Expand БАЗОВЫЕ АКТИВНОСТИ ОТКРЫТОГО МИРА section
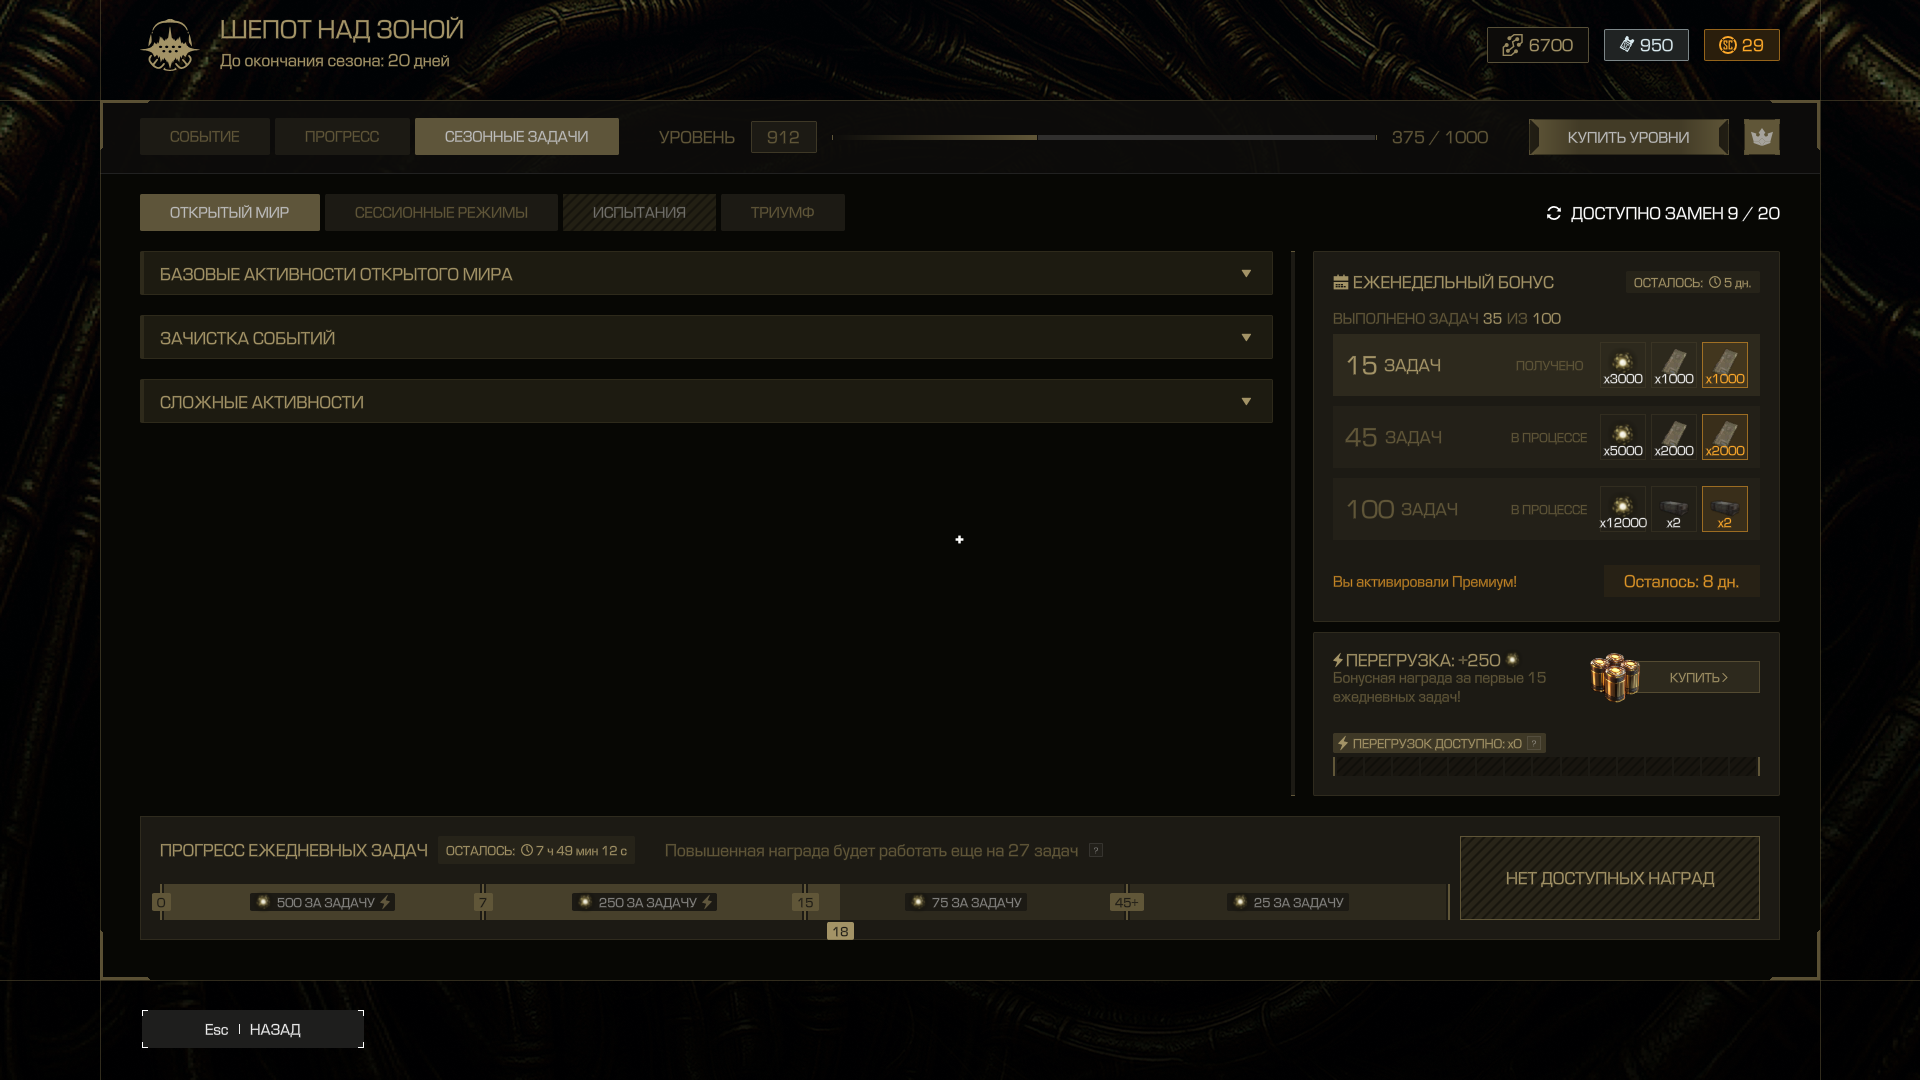 706,273
